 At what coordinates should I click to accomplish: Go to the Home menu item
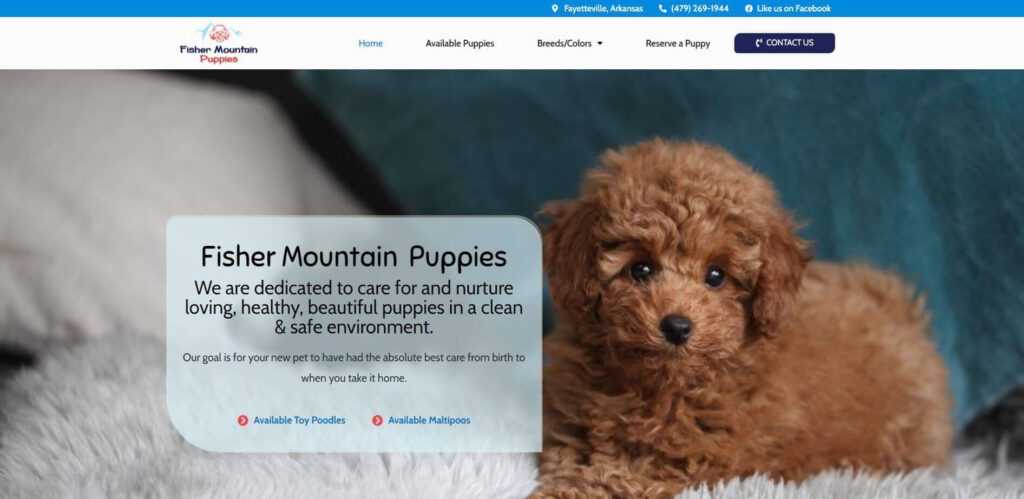tap(370, 44)
